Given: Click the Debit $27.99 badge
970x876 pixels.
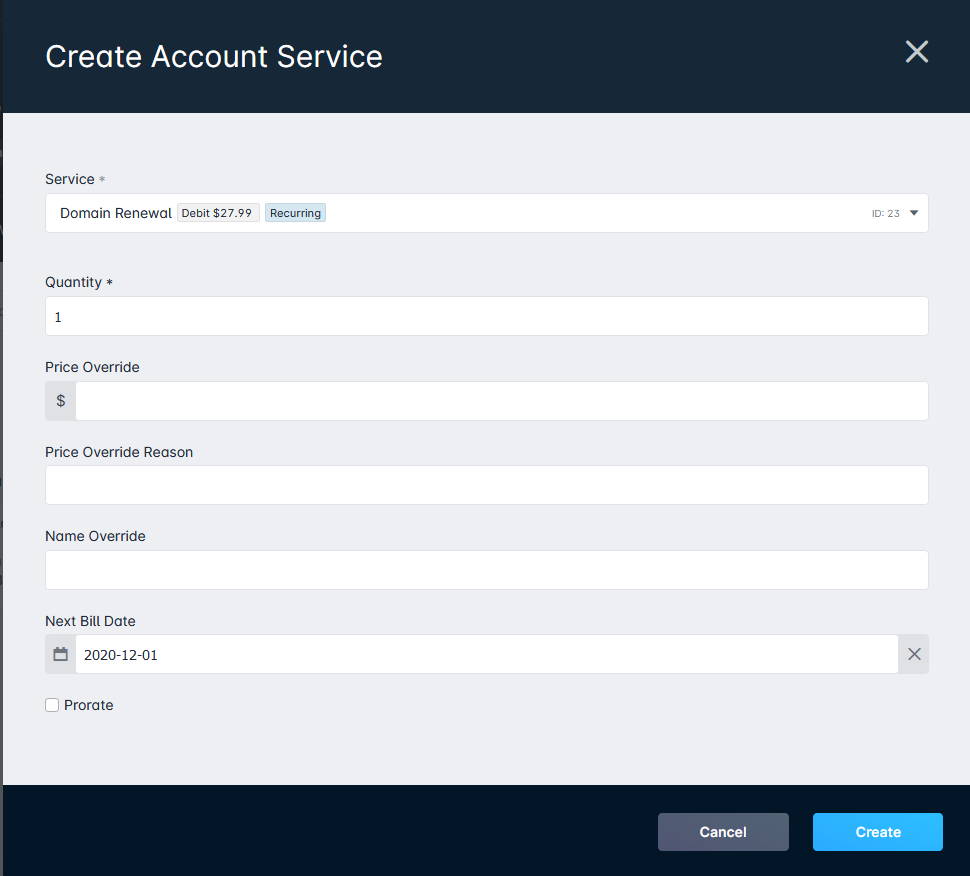Looking at the screenshot, I should click(218, 213).
